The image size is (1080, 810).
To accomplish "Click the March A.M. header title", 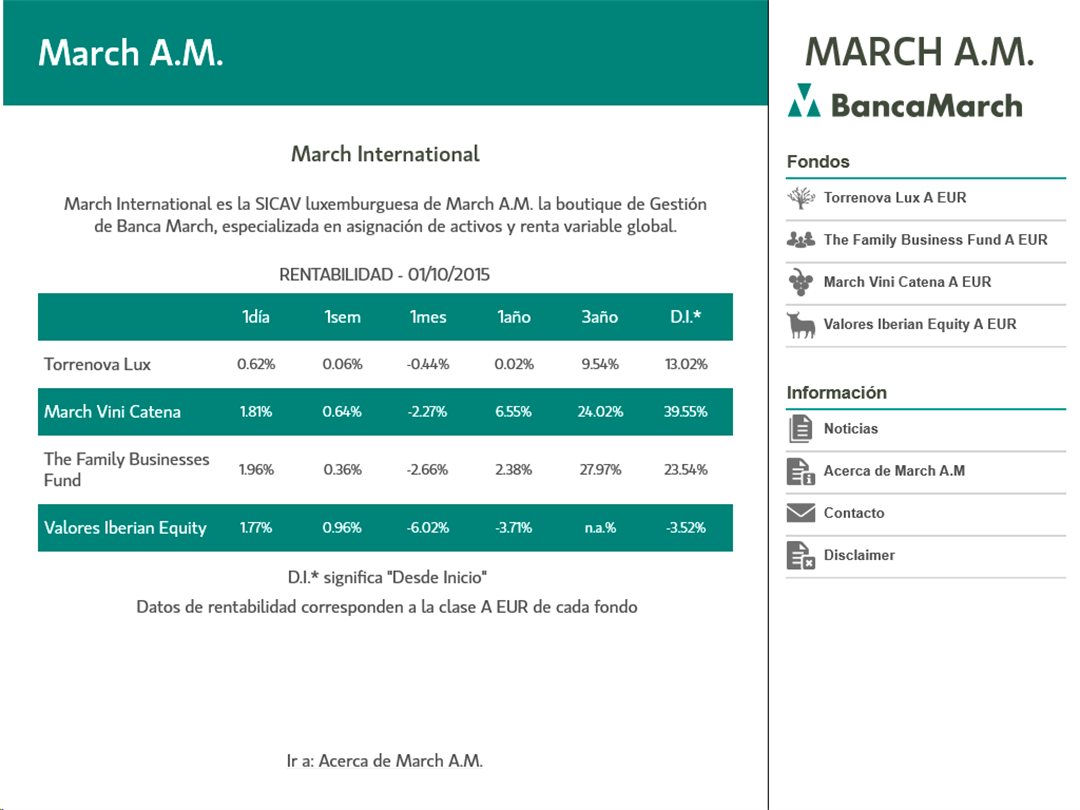I will coord(131,53).
